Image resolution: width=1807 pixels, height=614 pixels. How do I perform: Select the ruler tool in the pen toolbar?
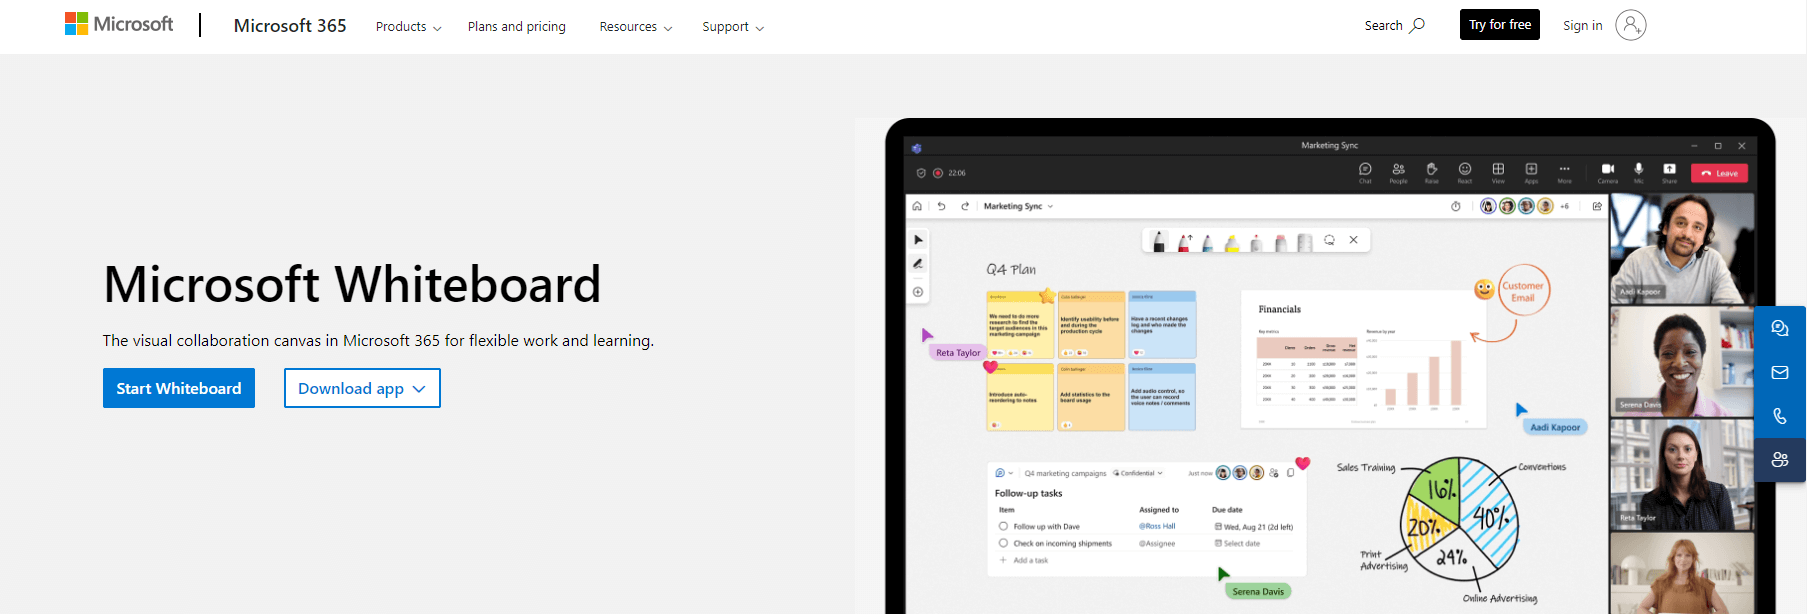1304,242
